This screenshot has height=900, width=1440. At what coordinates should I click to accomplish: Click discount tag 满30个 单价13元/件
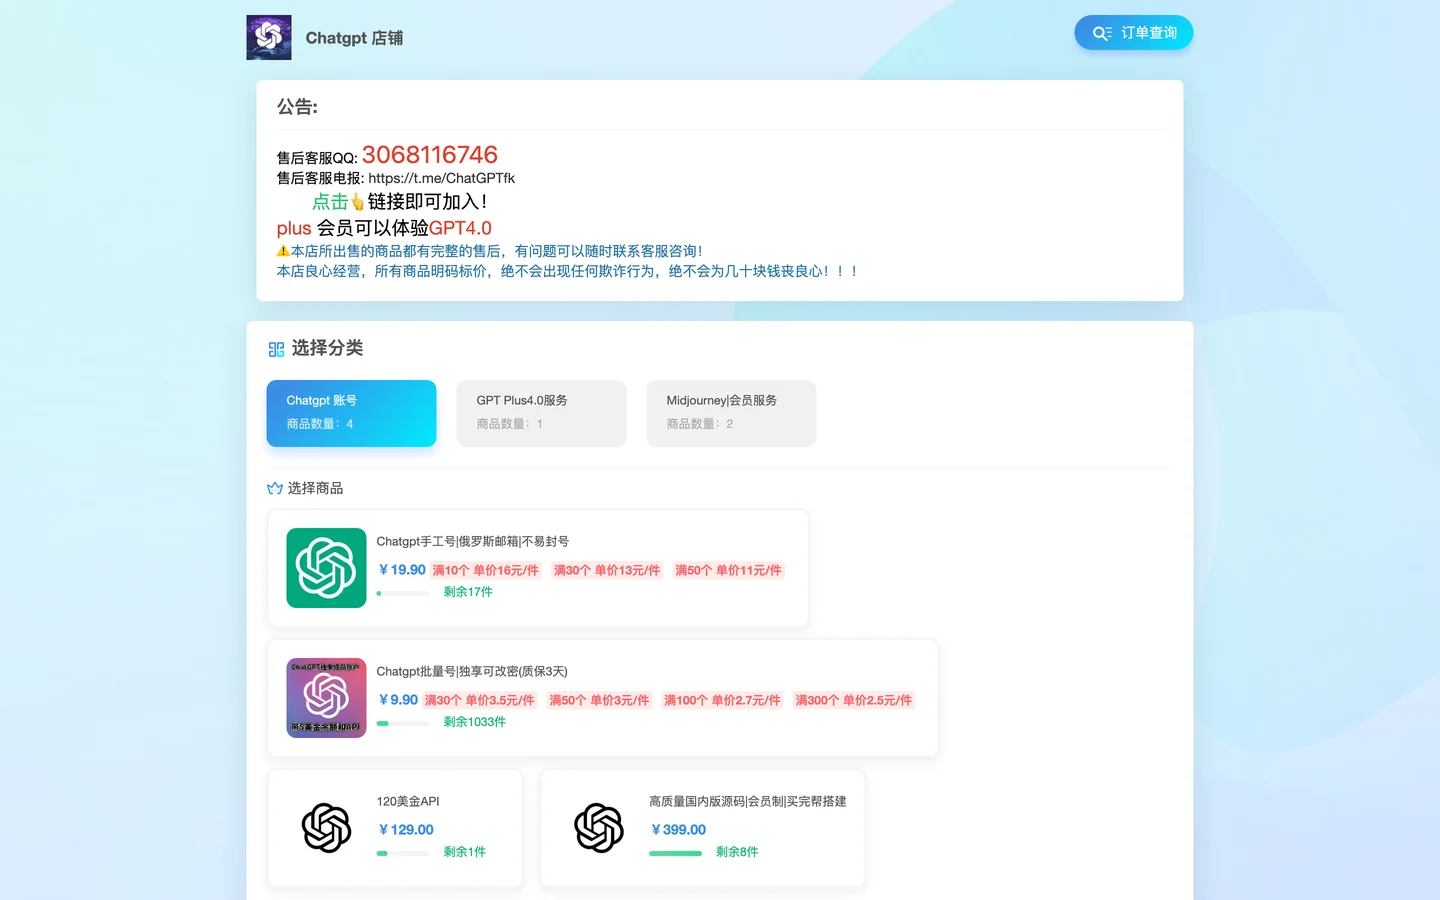pos(607,570)
